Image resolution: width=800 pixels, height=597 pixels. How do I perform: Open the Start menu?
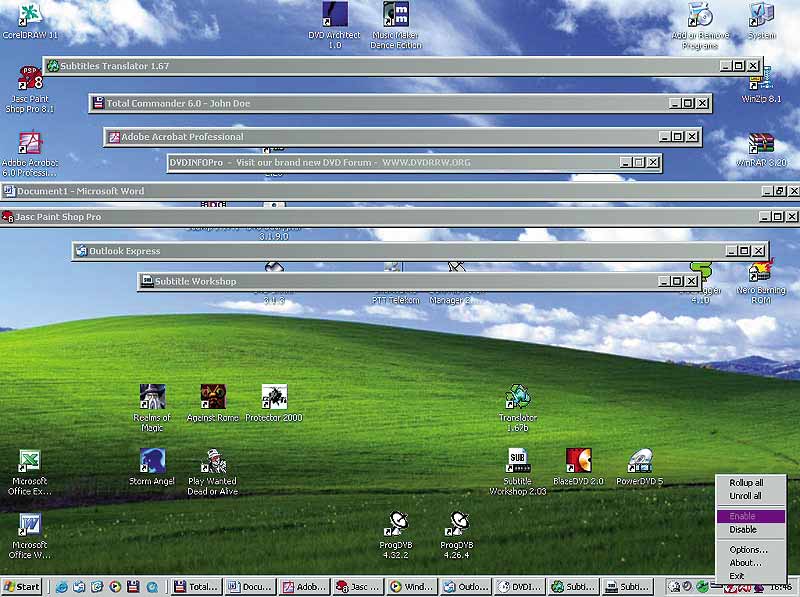(21, 587)
